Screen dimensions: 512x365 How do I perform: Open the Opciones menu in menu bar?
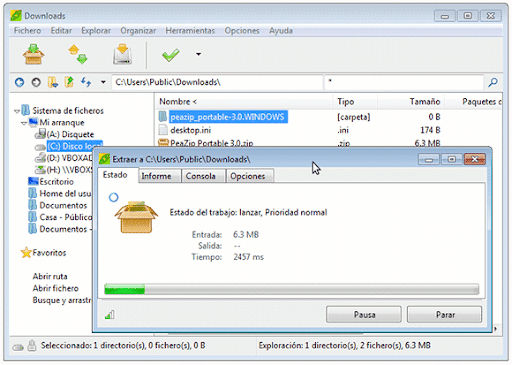pyautogui.click(x=242, y=31)
